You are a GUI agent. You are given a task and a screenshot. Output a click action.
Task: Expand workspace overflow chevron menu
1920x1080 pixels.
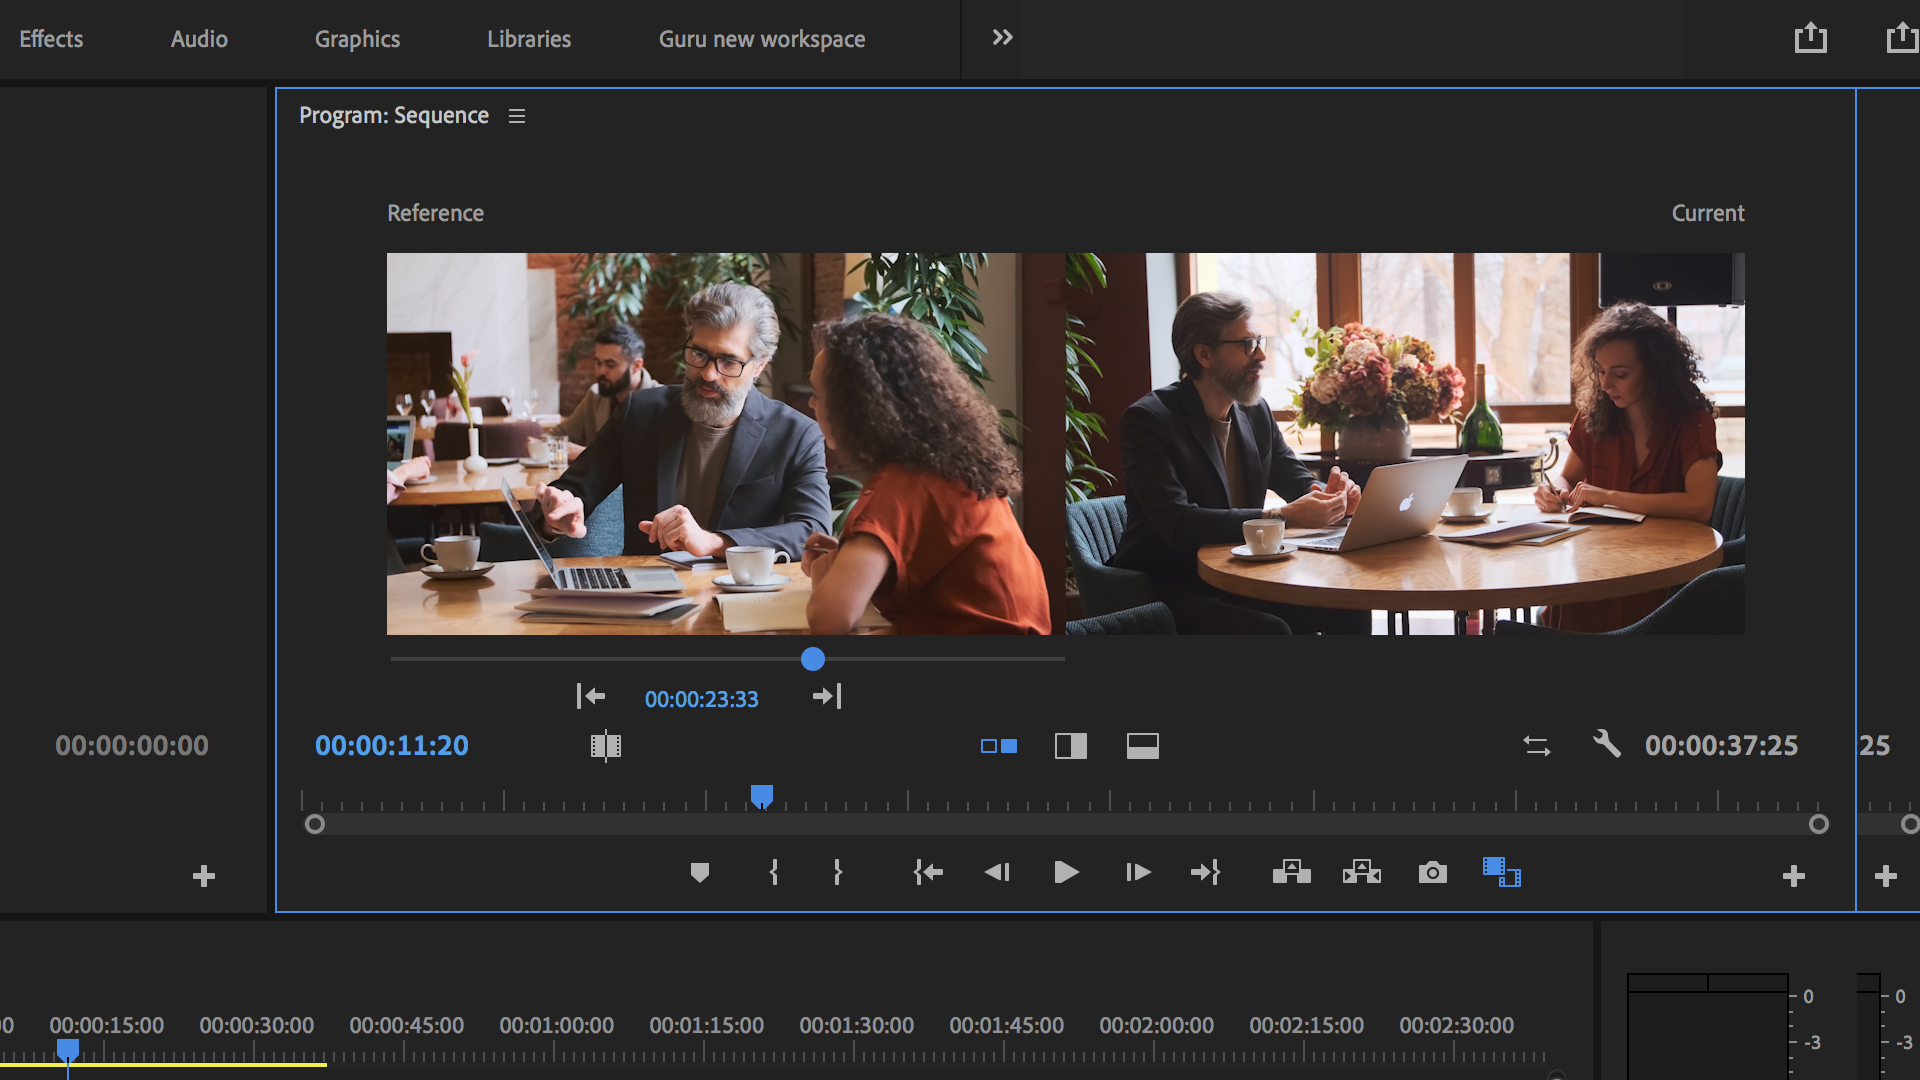coord(1002,38)
